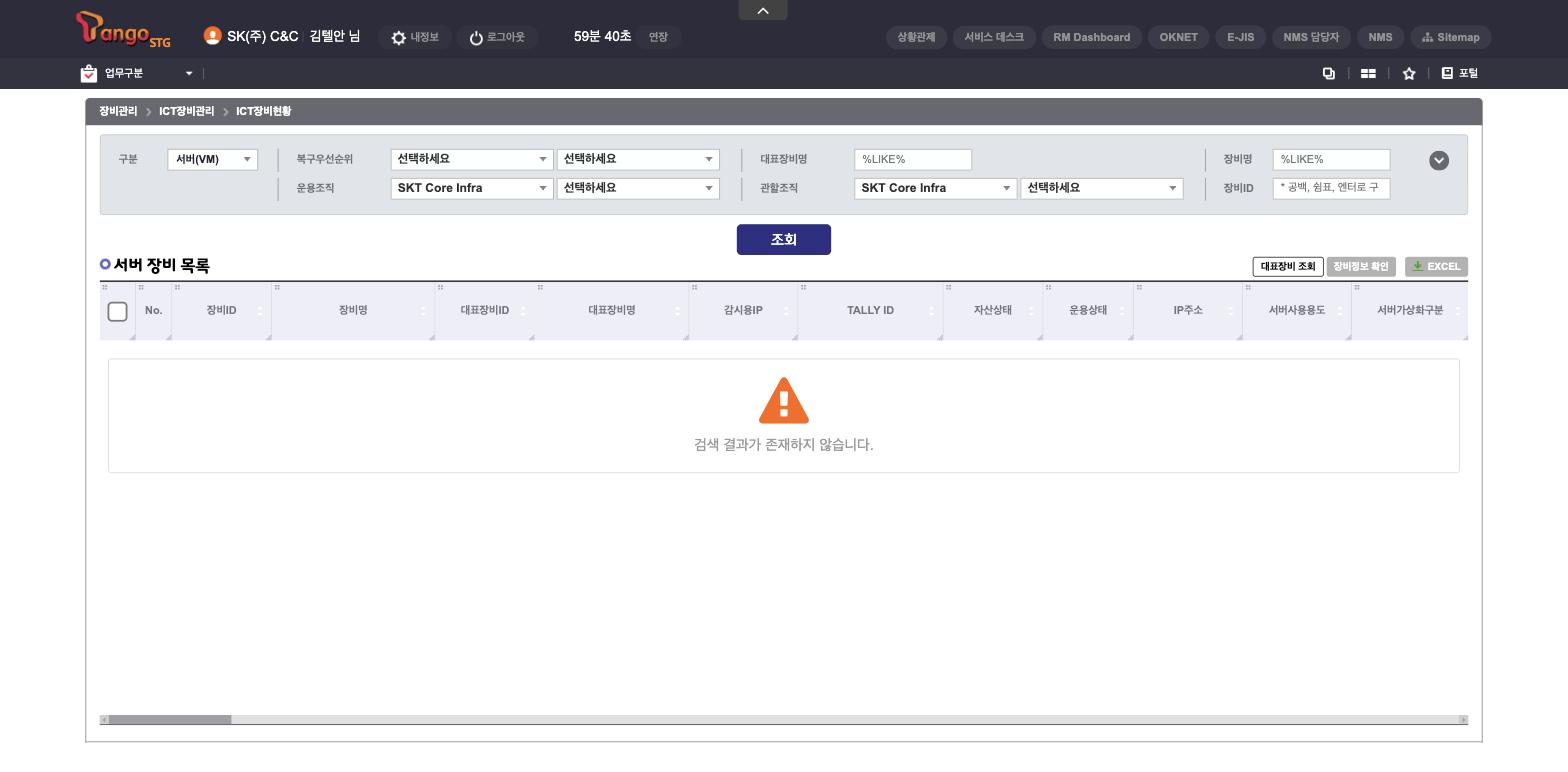
Task: Click the 장비ID input field
Action: pos(1331,187)
